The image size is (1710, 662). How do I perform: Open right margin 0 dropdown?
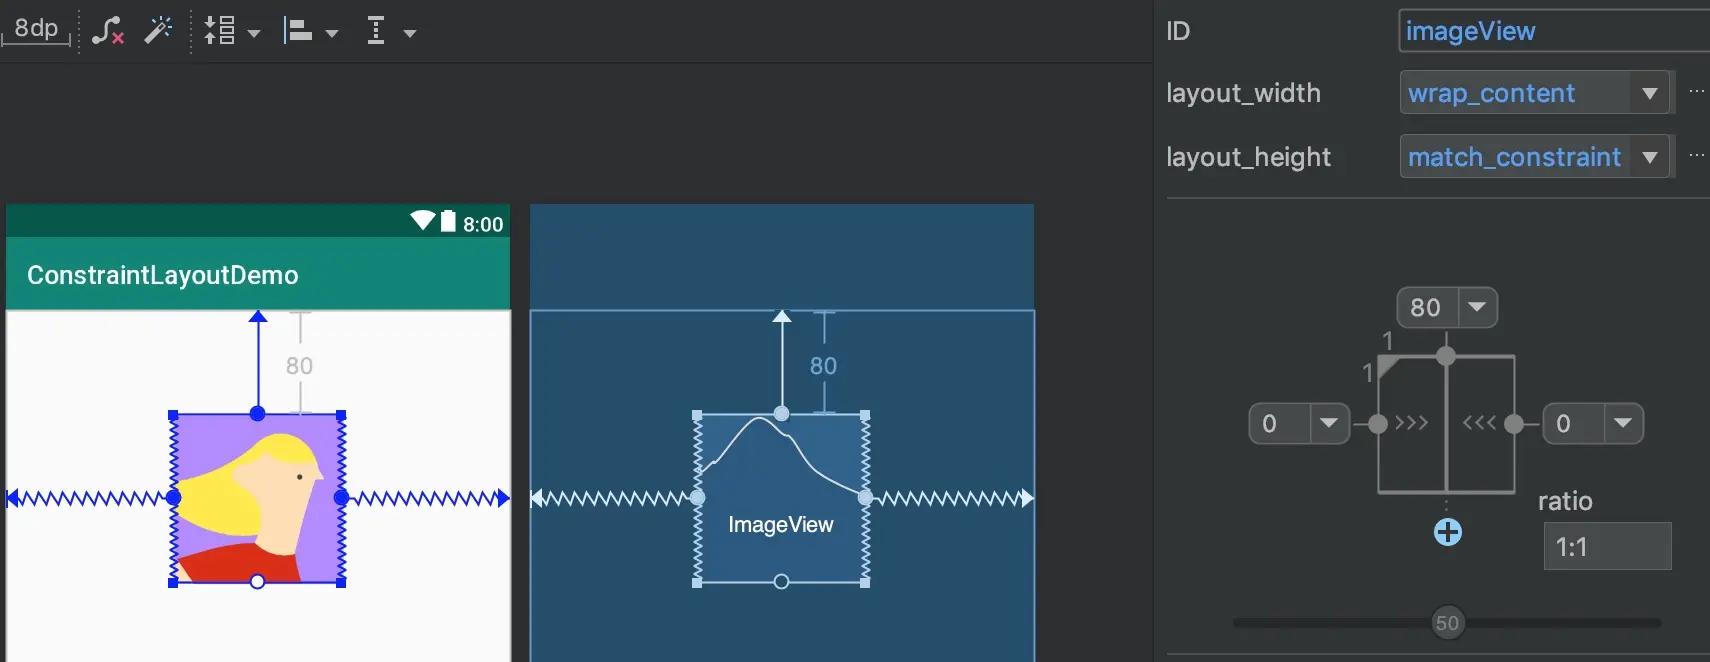coord(1623,423)
